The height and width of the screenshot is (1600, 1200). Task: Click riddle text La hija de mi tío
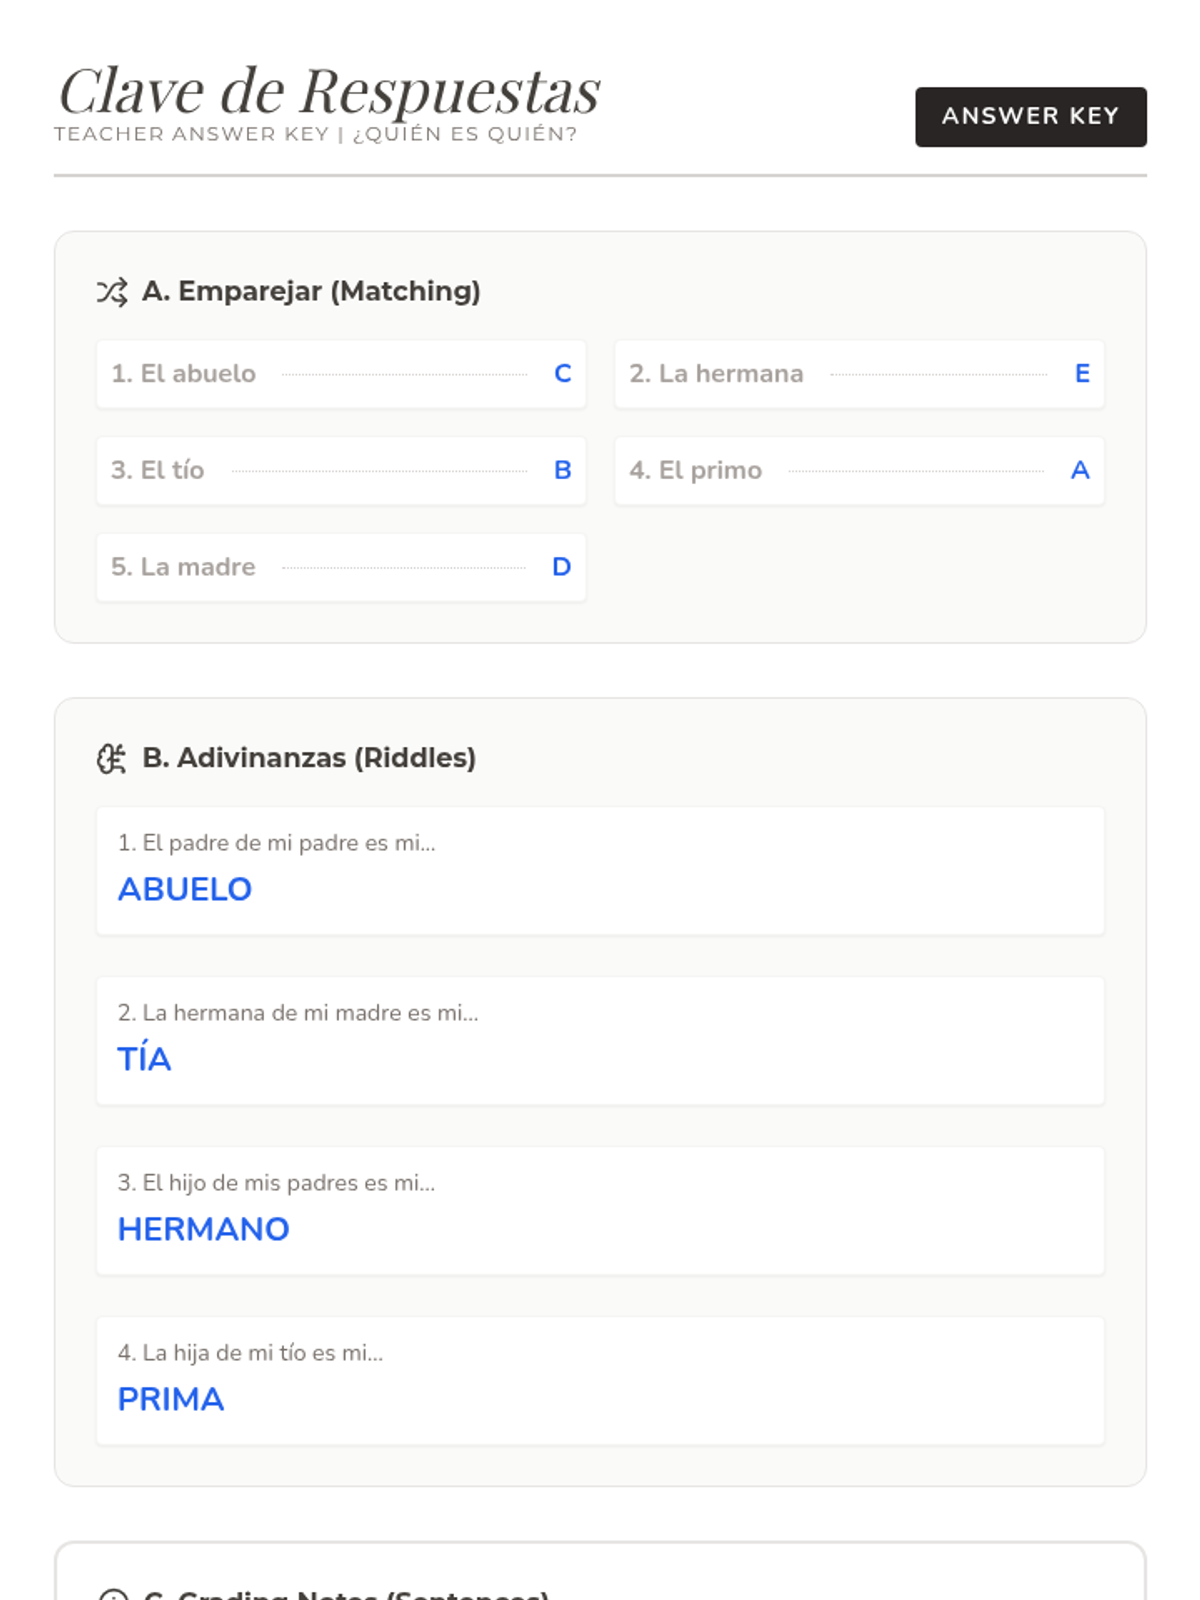click(x=251, y=1353)
